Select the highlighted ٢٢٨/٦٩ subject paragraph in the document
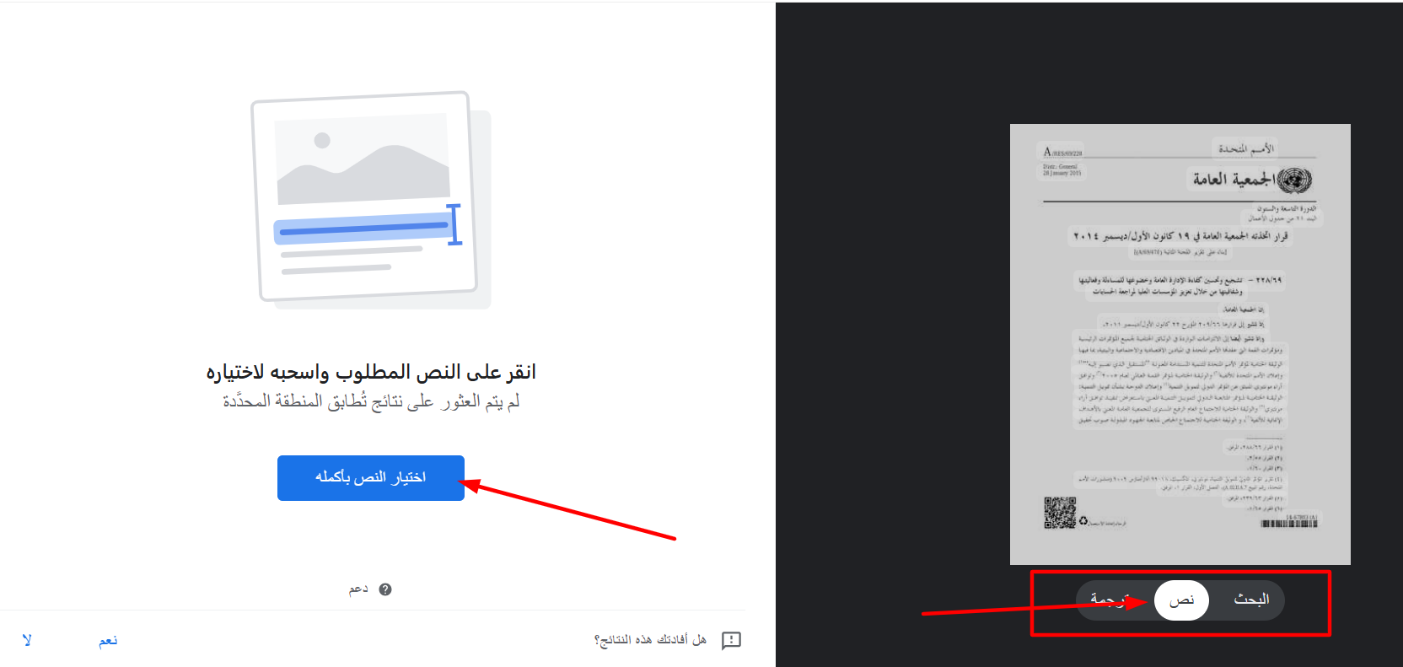Image resolution: width=1403 pixels, height=667 pixels. (x=1180, y=285)
